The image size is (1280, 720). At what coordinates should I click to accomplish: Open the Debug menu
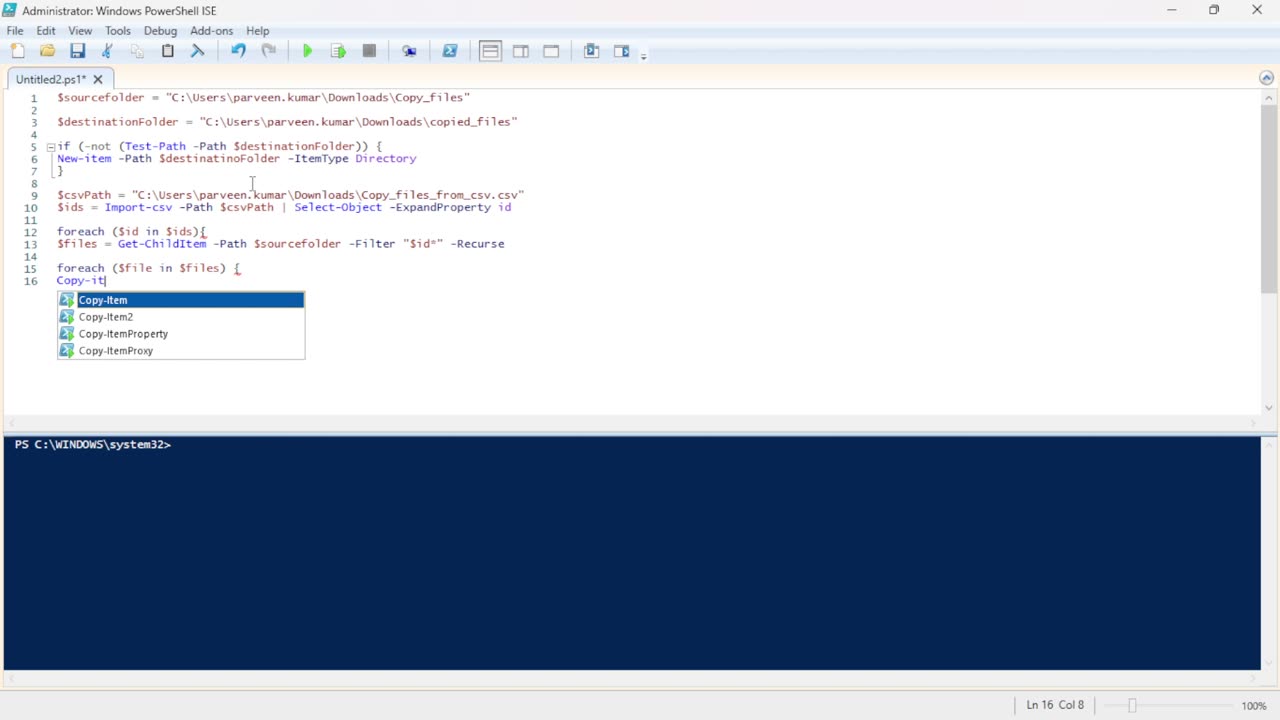(x=160, y=31)
